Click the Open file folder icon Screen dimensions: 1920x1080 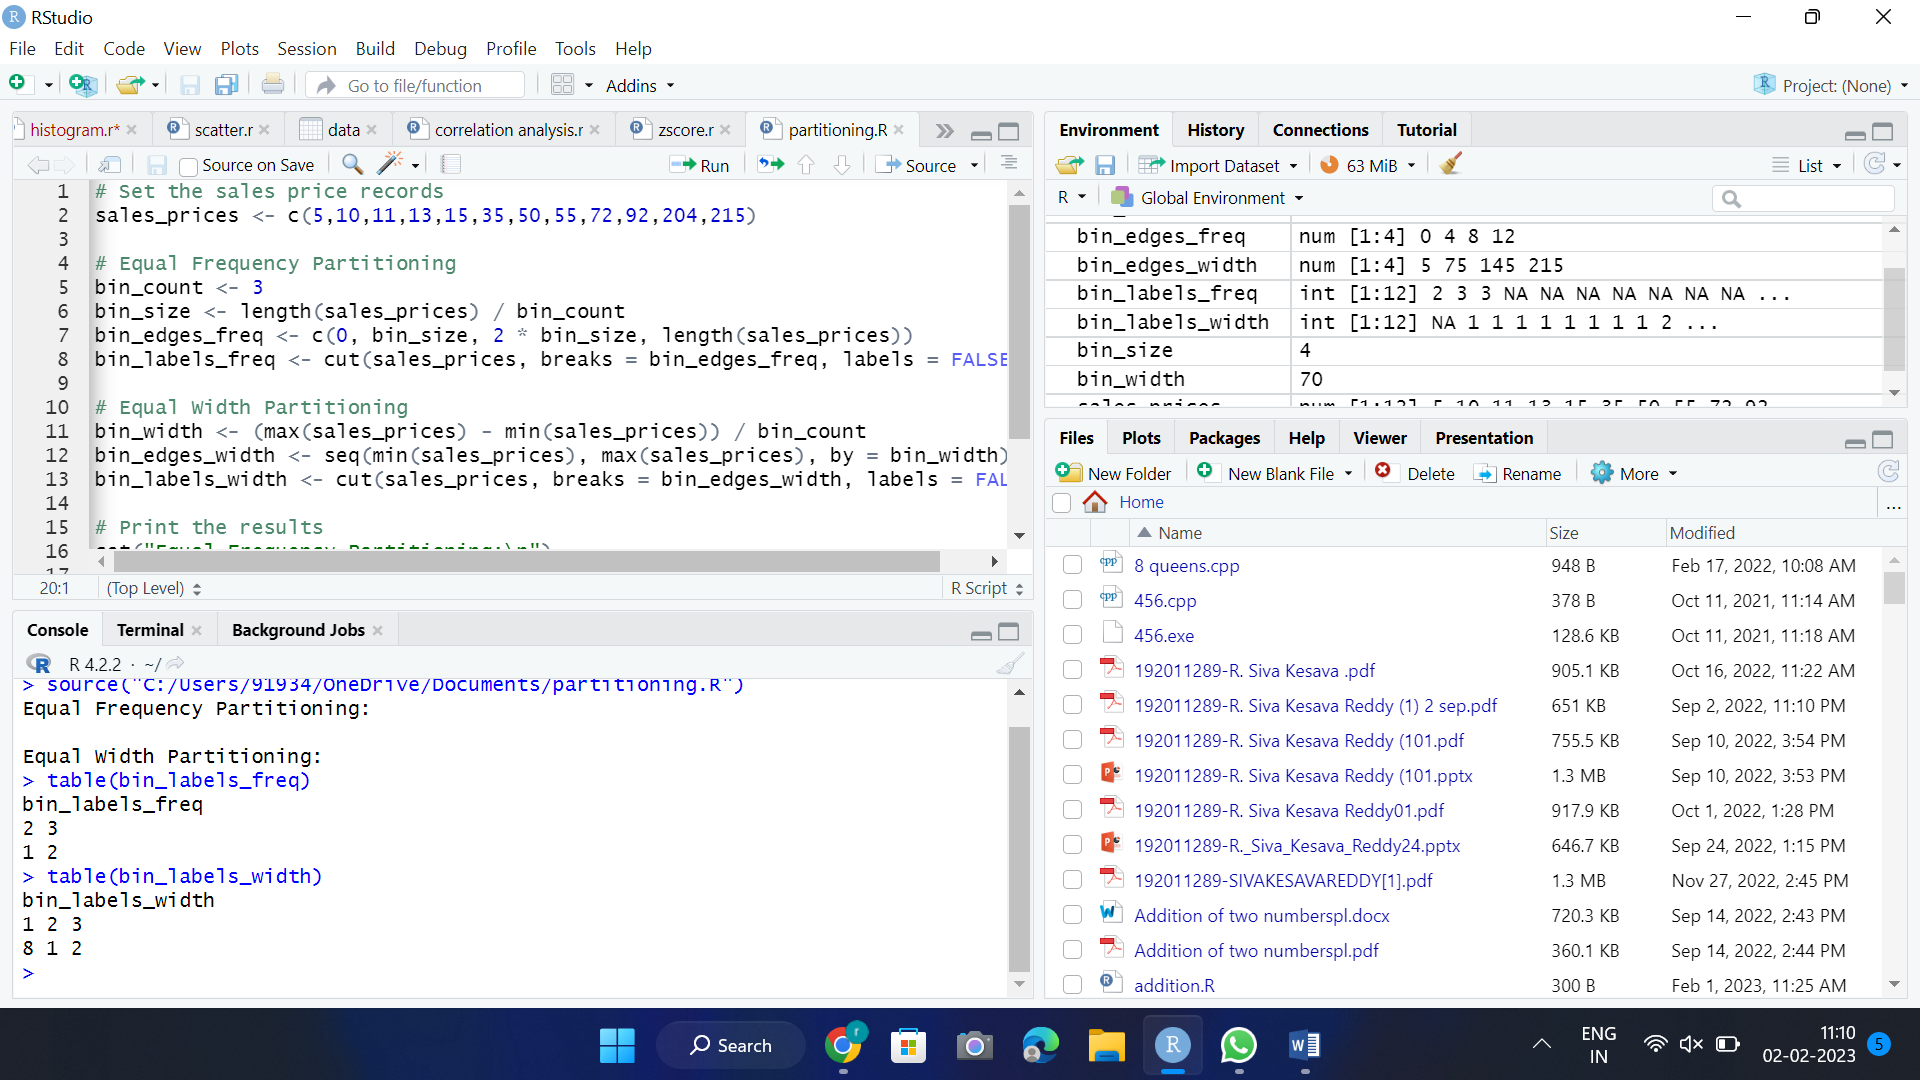[x=129, y=85]
